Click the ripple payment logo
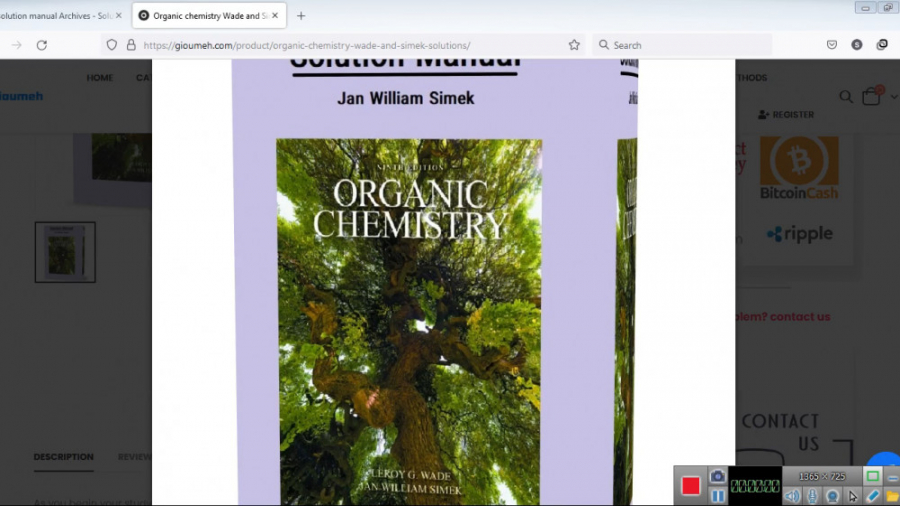This screenshot has width=900, height=506. pos(800,233)
